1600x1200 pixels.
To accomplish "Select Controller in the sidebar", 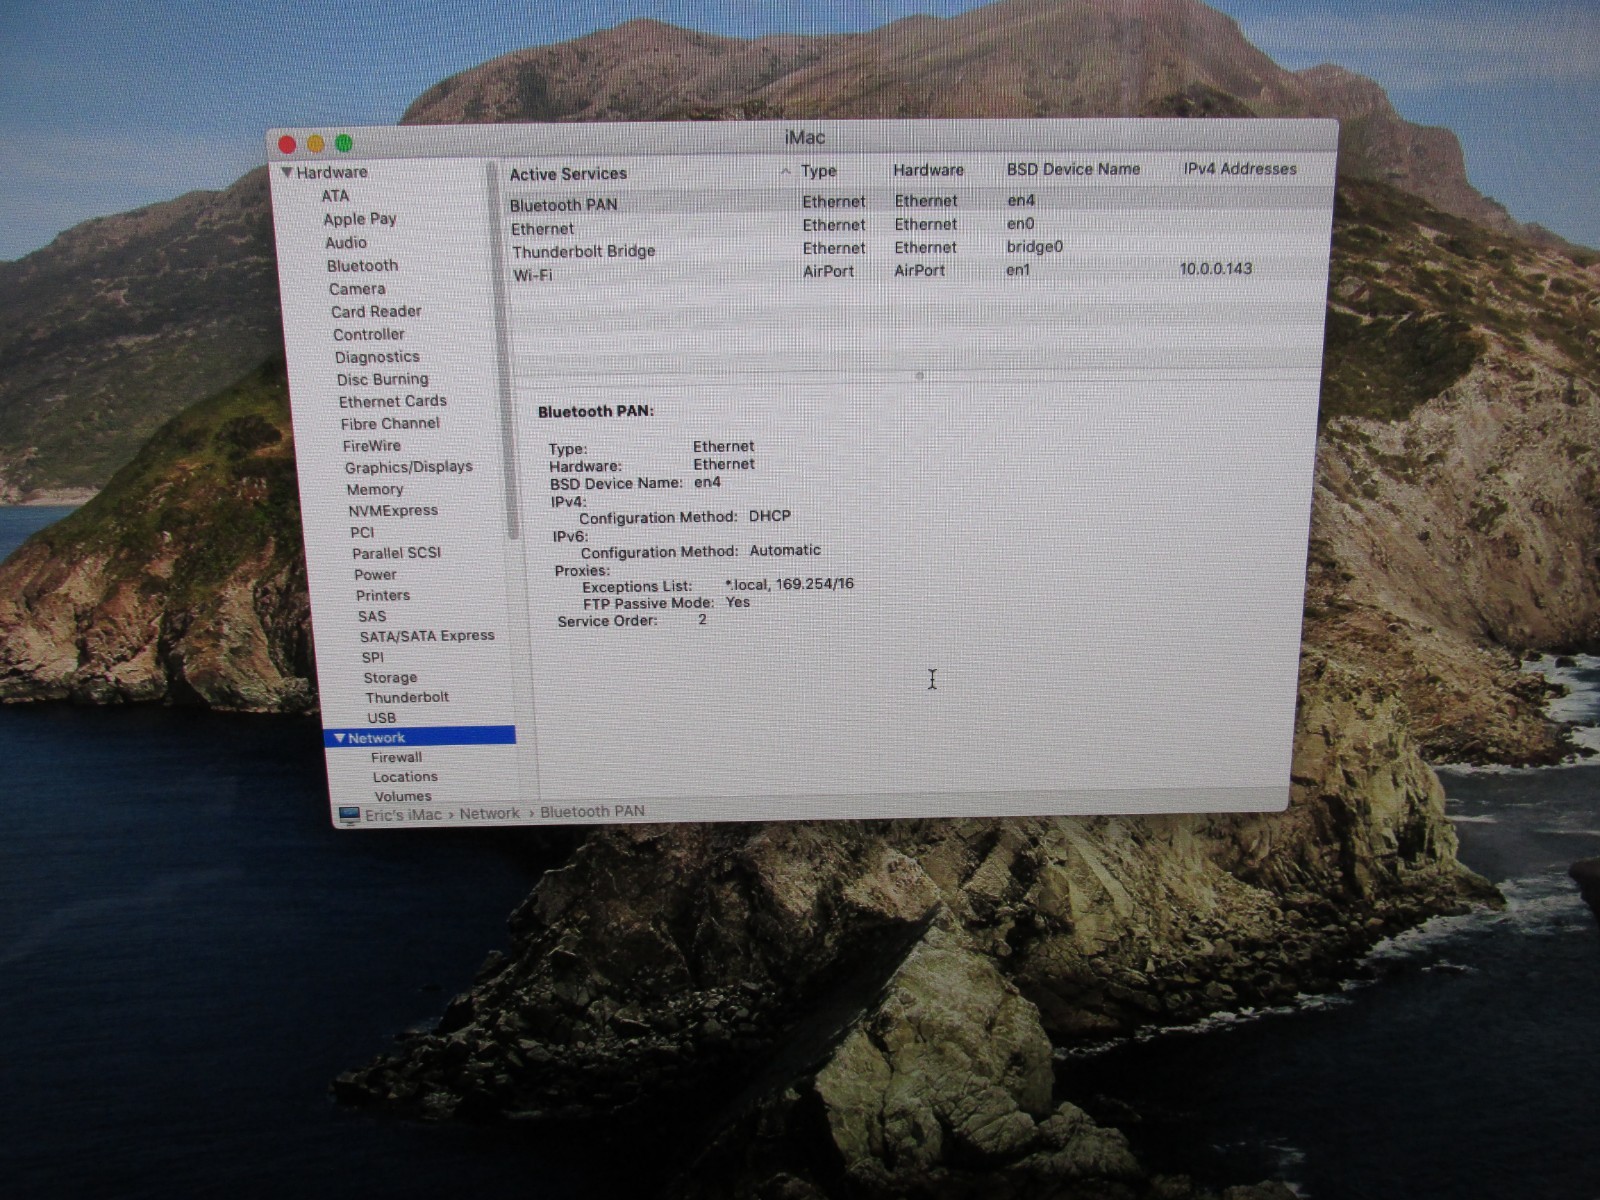I will coord(369,334).
